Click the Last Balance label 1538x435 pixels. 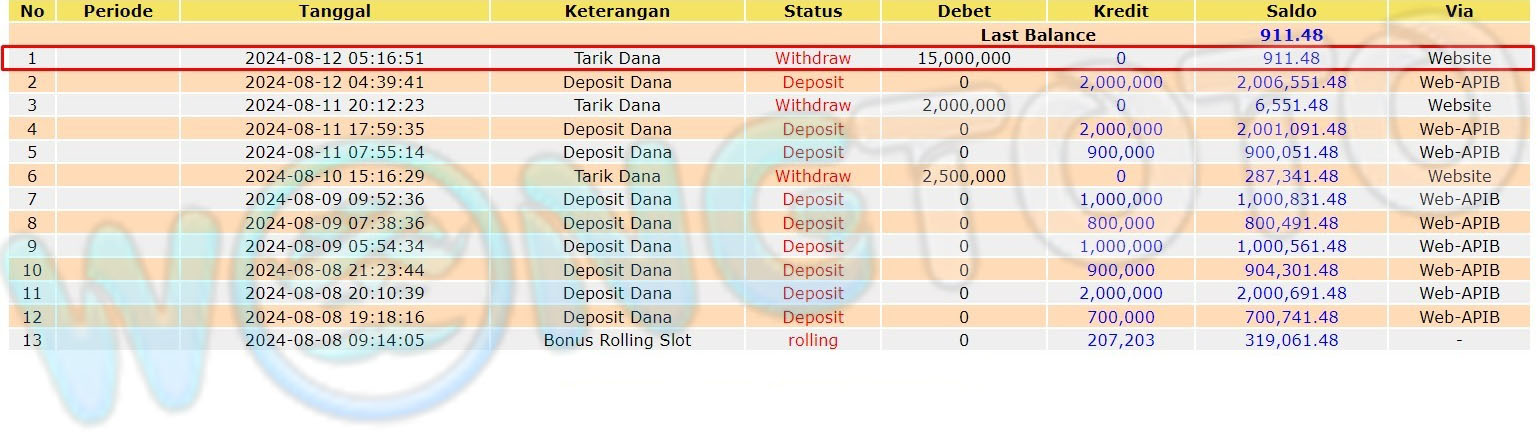(1037, 35)
